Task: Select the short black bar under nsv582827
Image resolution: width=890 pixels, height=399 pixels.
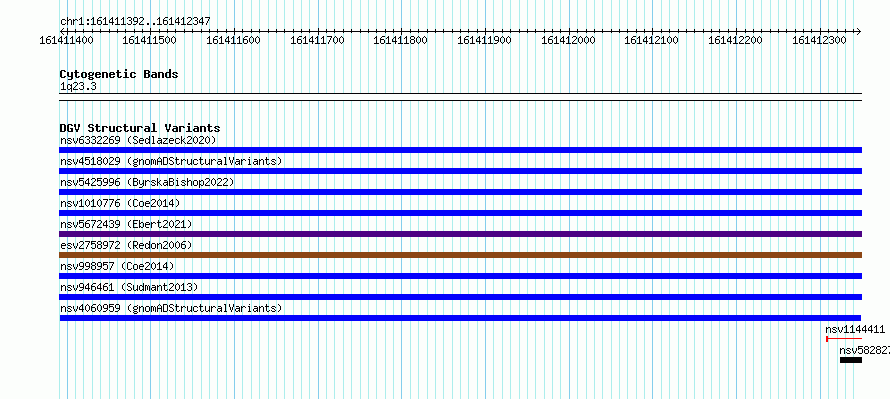Action: 851,360
